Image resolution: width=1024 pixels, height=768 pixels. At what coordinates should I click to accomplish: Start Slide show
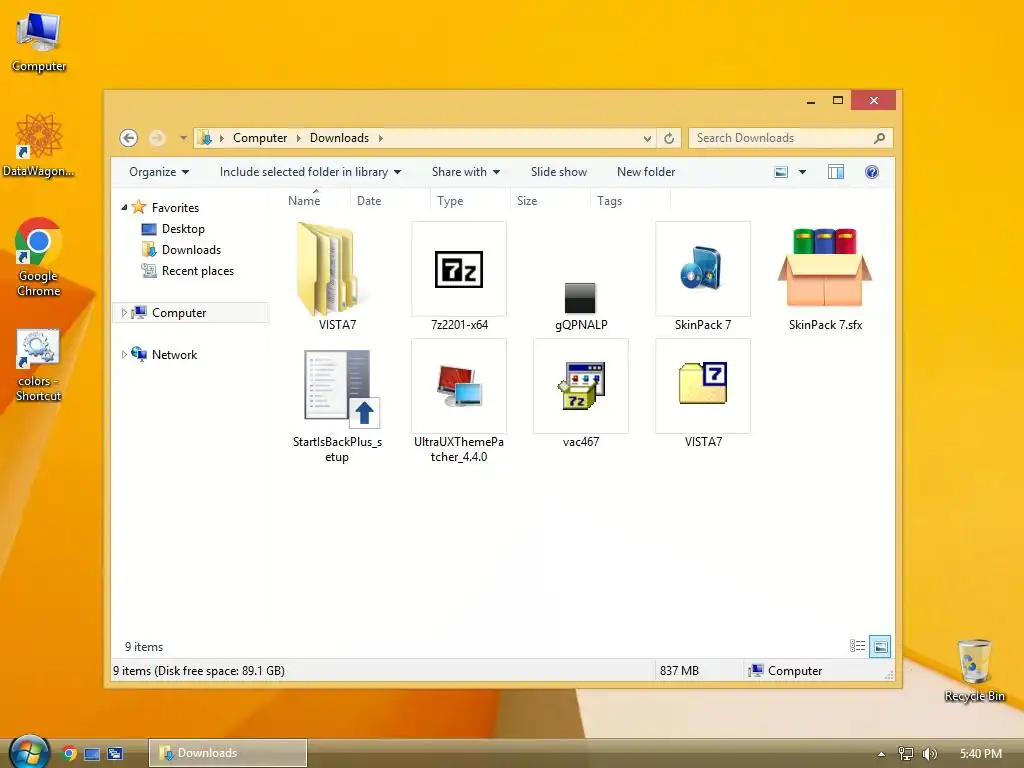[558, 172]
